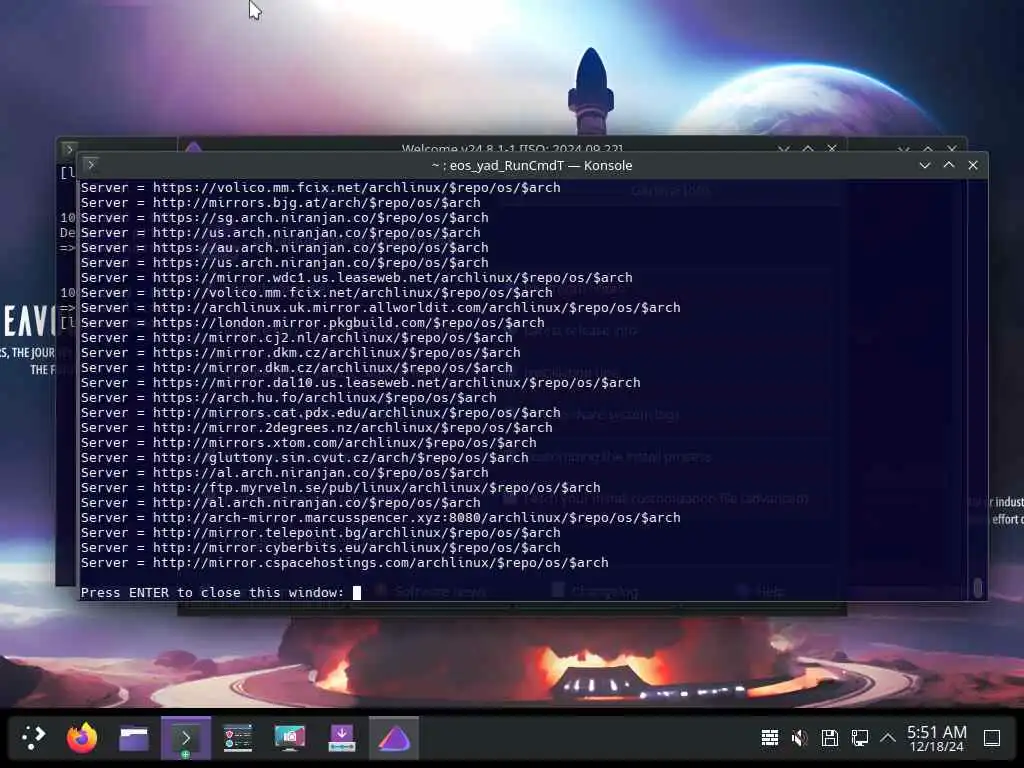Viewport: 1024px width, 768px height.
Task: Close the eos_yad_RunCmdT Konsole window
Action: 973,165
